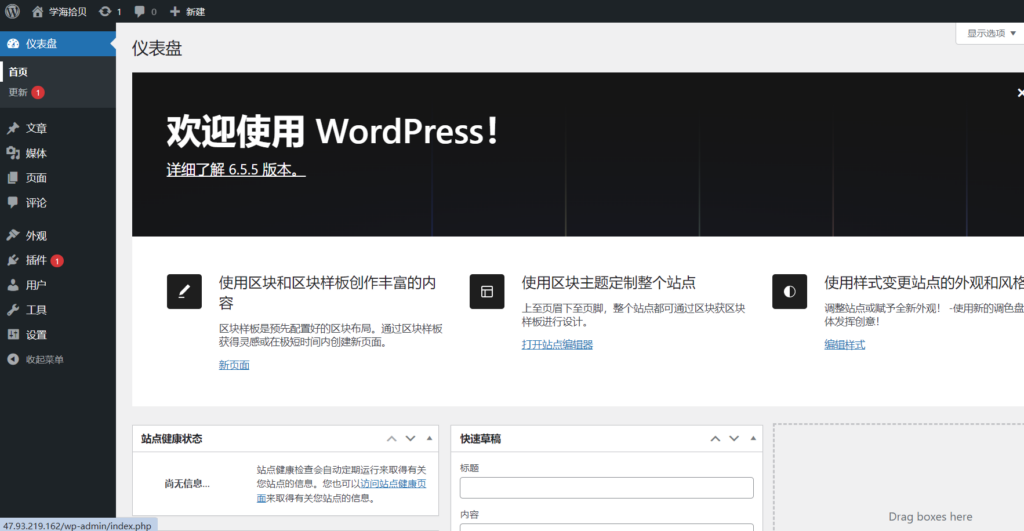
Task: Click the 详细了解 6.5.5 版本 link
Action: pos(235,170)
